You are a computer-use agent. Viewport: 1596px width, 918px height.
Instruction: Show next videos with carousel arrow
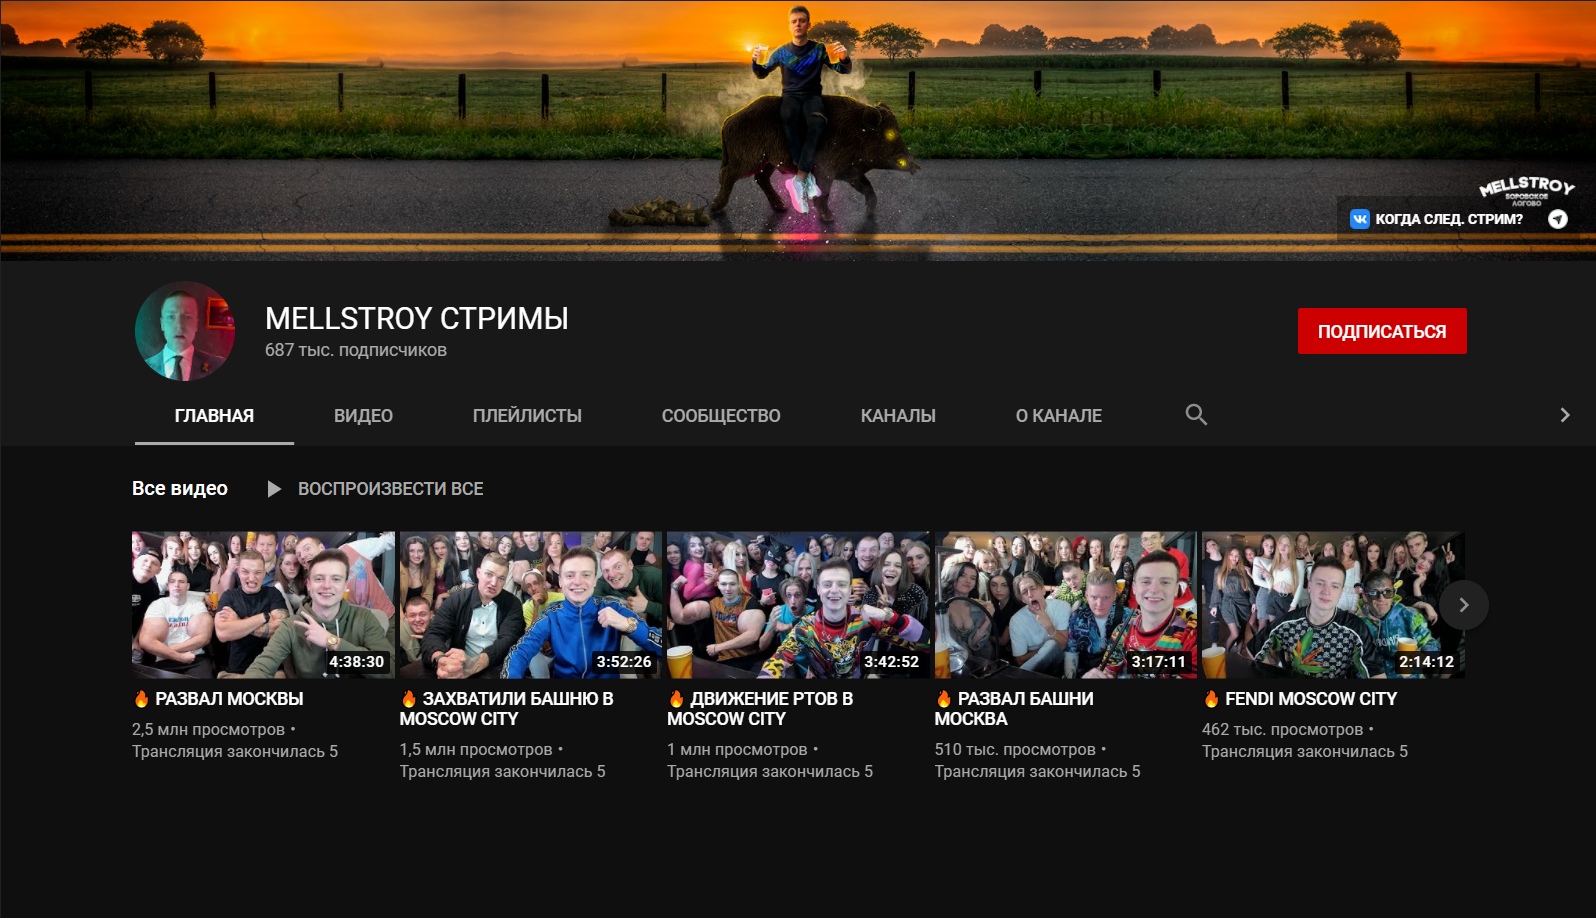1463,605
